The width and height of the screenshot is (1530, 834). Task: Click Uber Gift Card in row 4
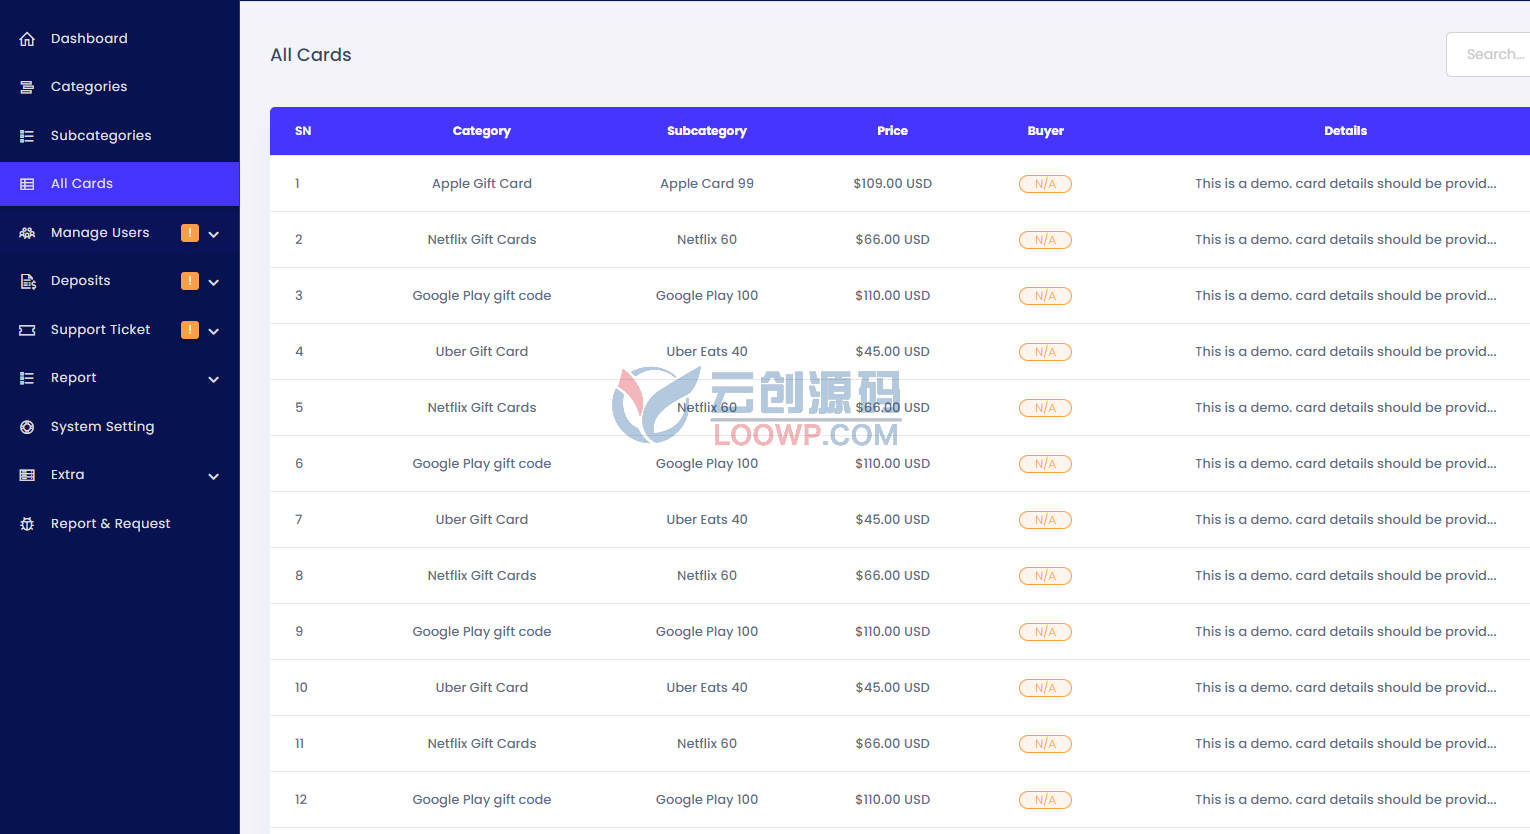482,351
